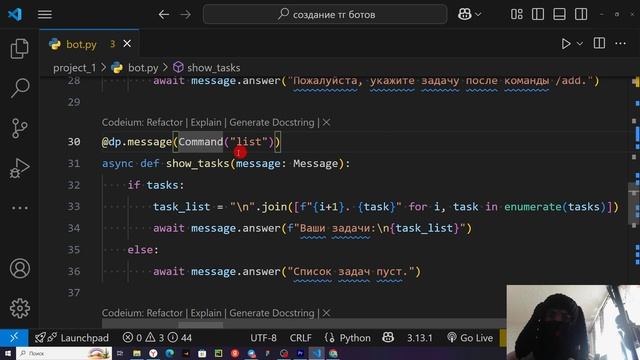
Task: Click Codeium Explain below line 37
Action: coord(206,313)
